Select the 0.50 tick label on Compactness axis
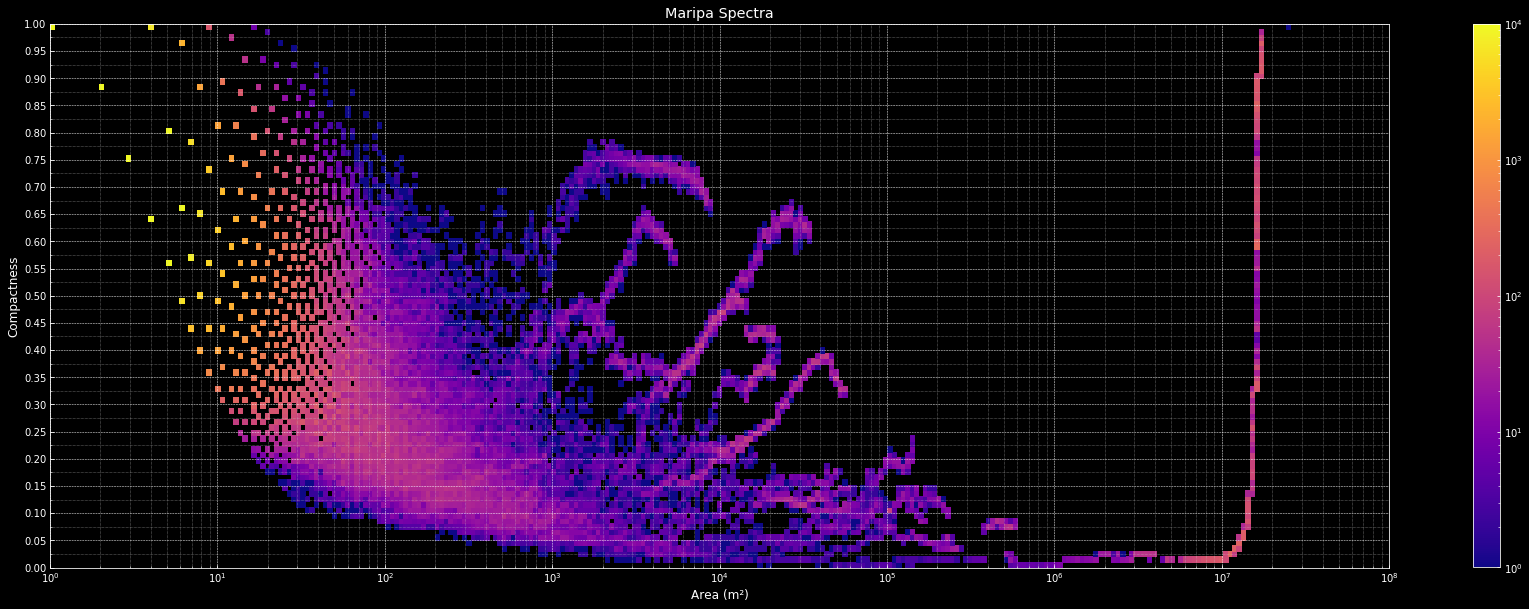Image resolution: width=1529 pixels, height=609 pixels. pos(34,296)
